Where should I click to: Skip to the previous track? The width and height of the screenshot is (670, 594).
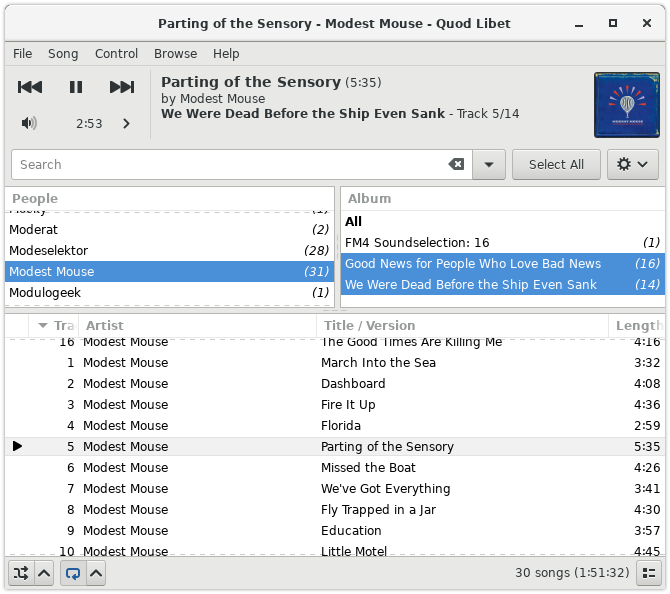pyautogui.click(x=30, y=87)
